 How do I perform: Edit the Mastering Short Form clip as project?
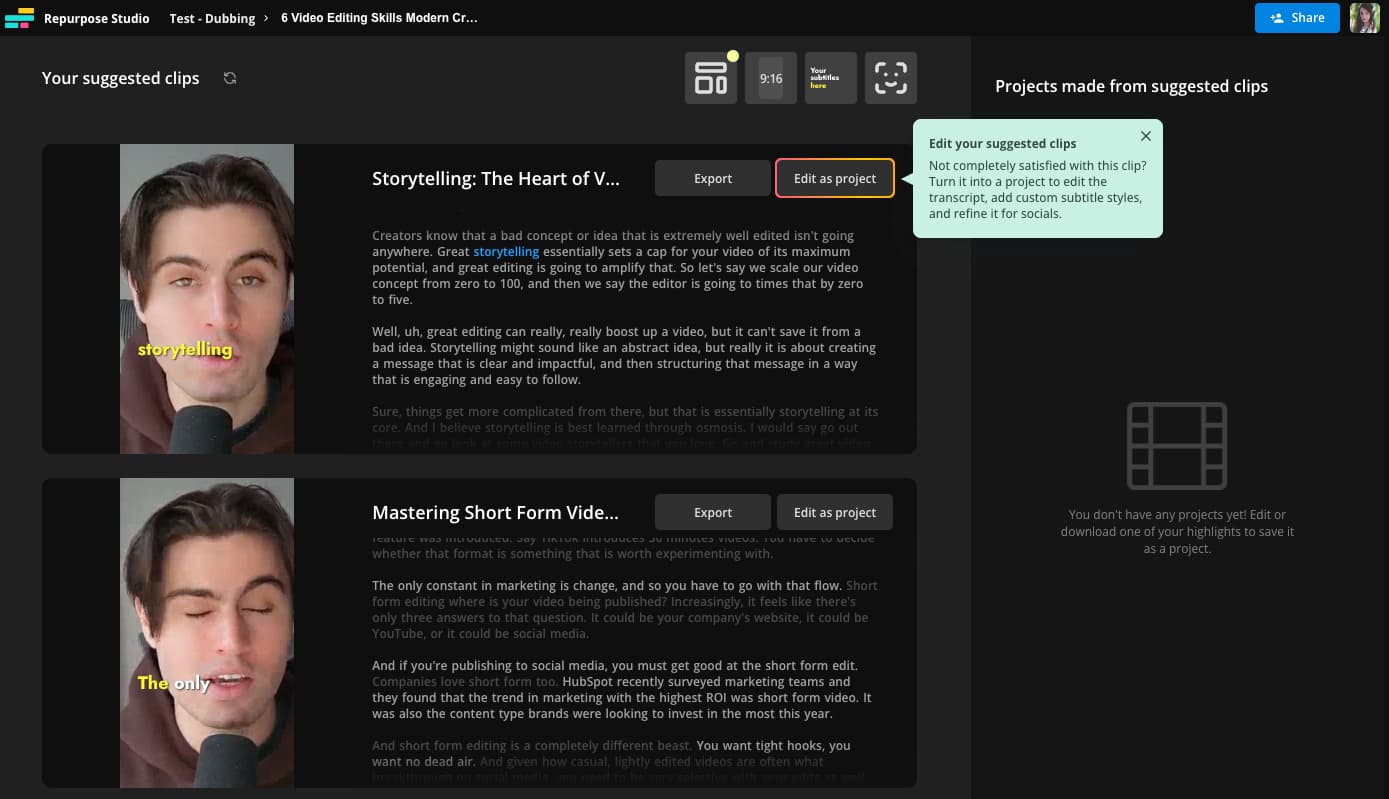pos(834,512)
